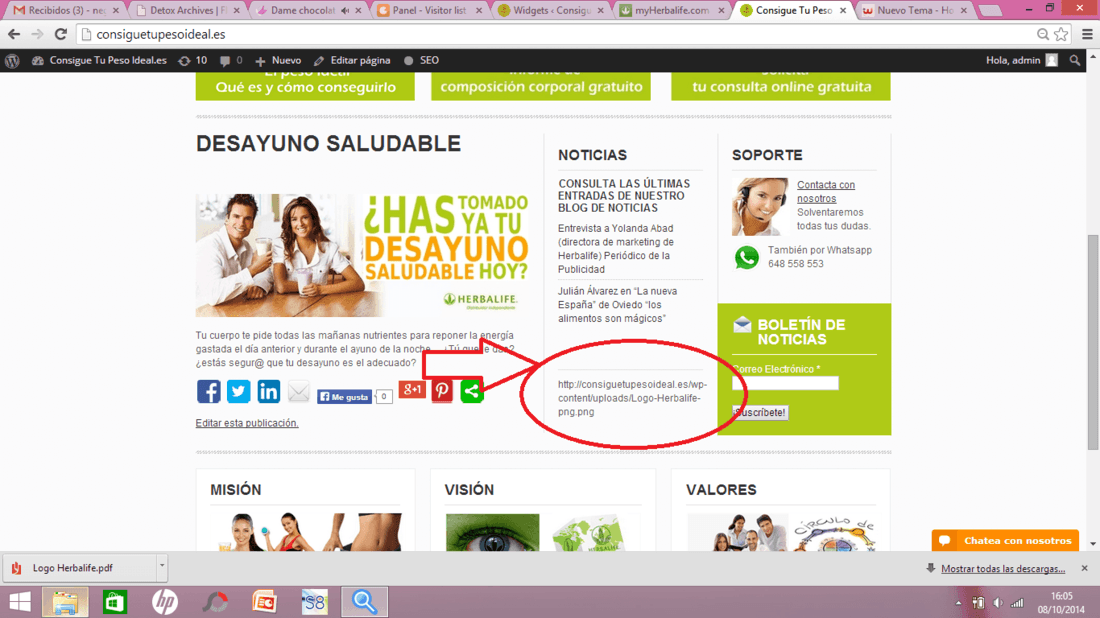Click the address bar URL
The image size is (1100, 618).
tap(161, 34)
